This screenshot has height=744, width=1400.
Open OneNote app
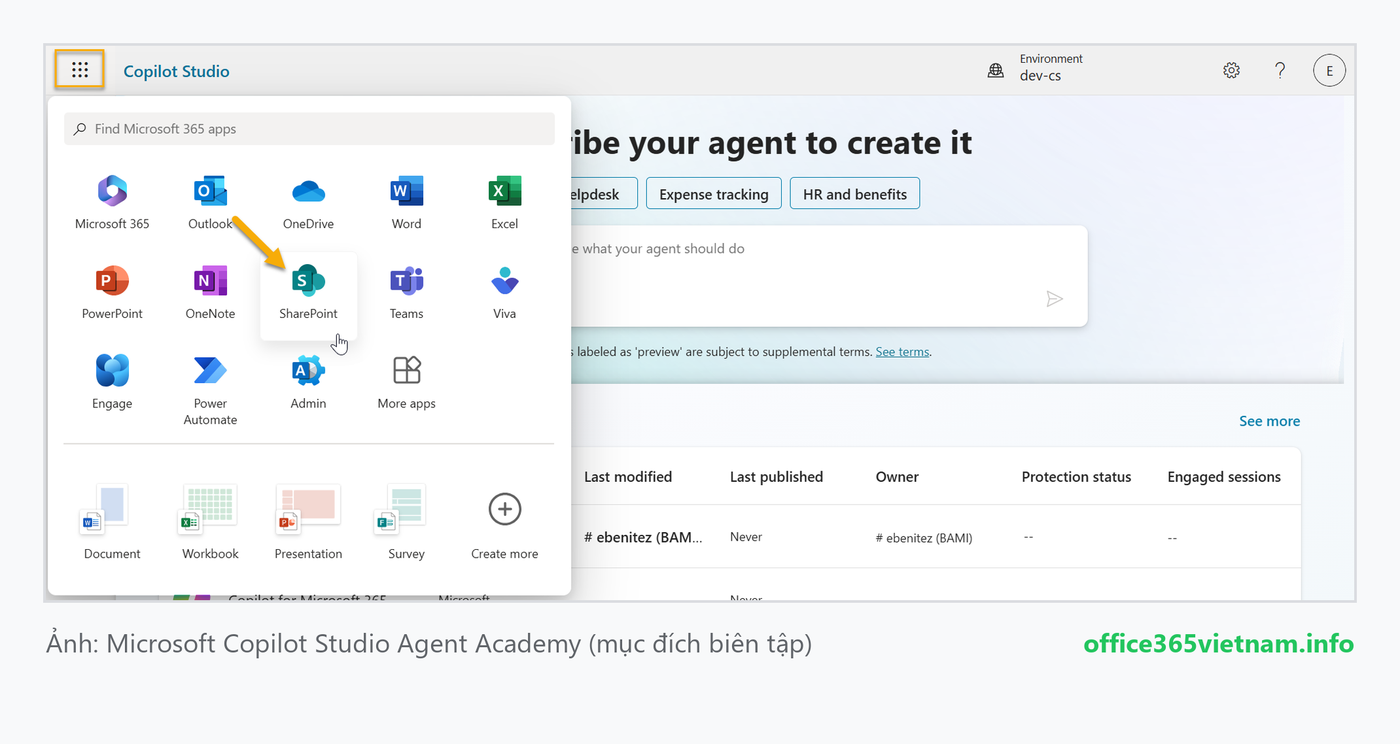pyautogui.click(x=210, y=293)
